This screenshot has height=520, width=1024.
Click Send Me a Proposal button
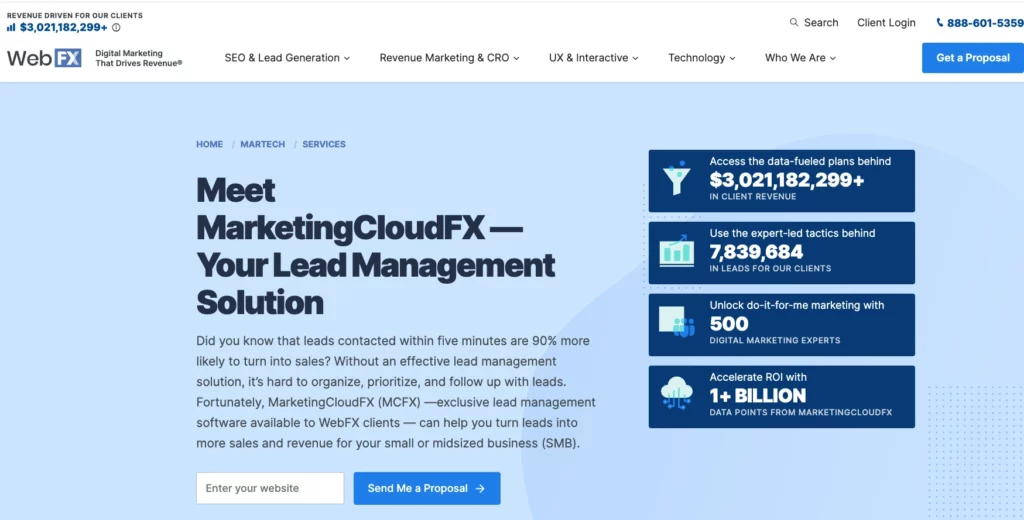point(427,489)
